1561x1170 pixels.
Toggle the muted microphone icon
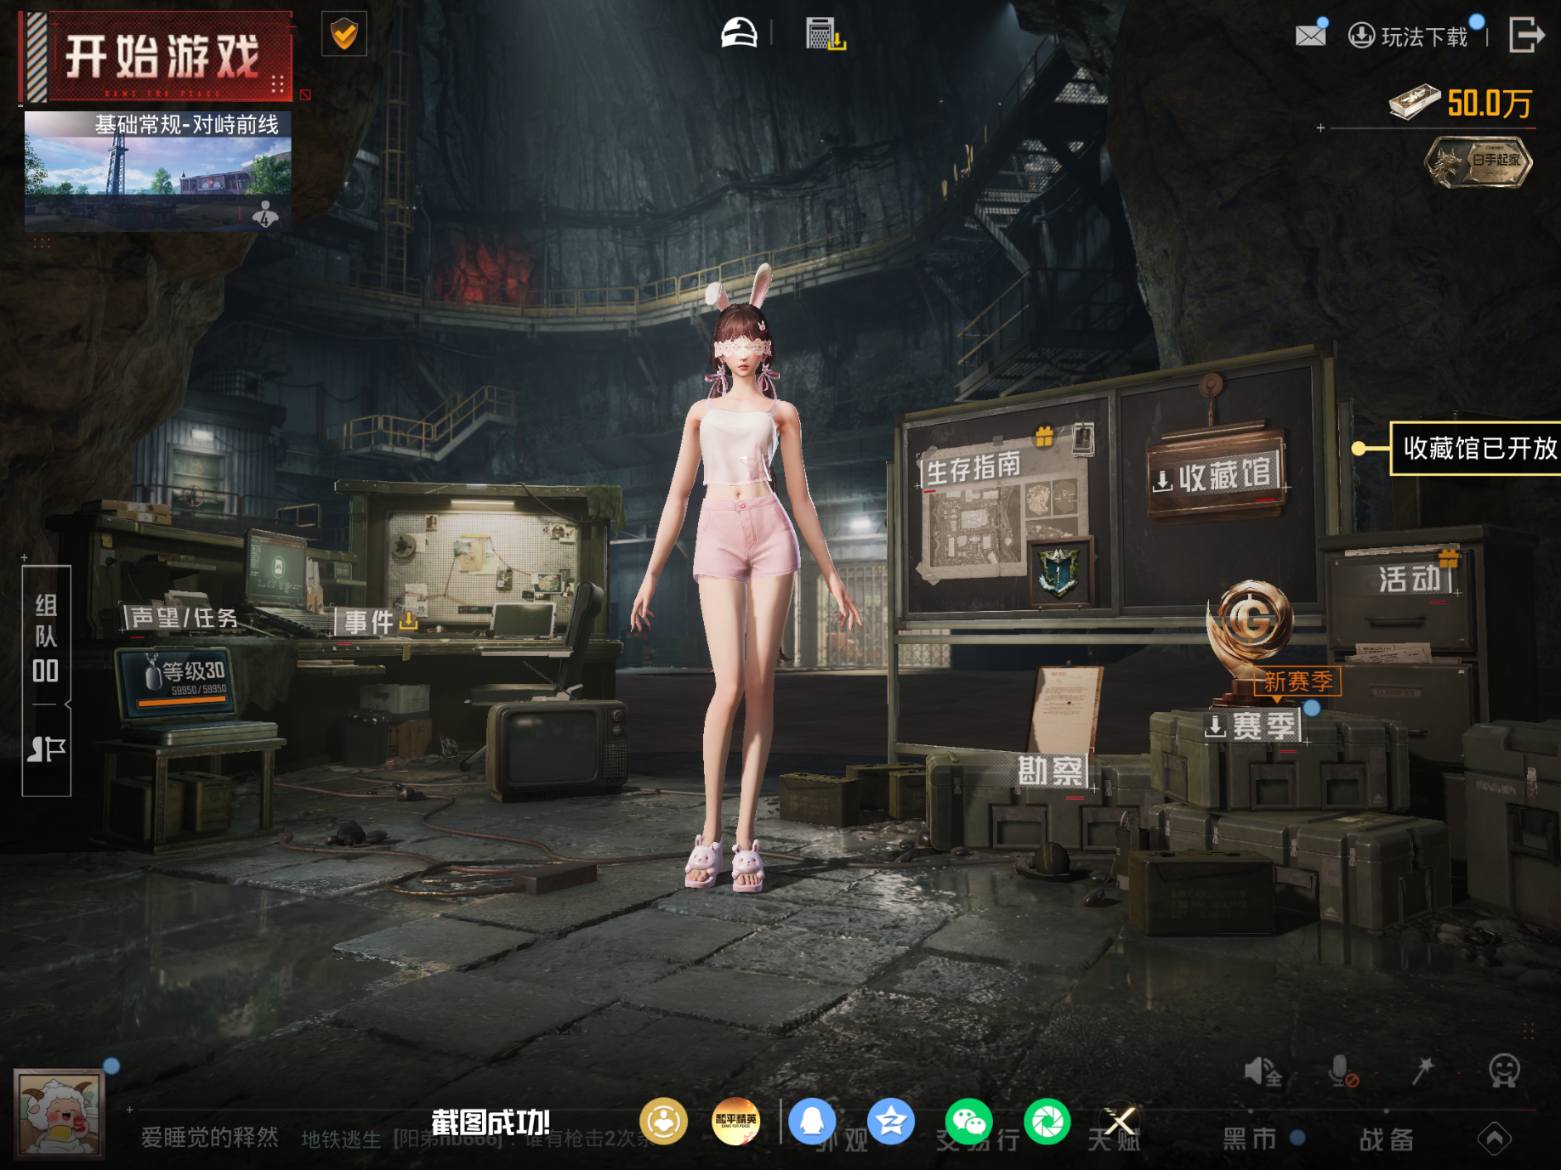coord(1342,1072)
